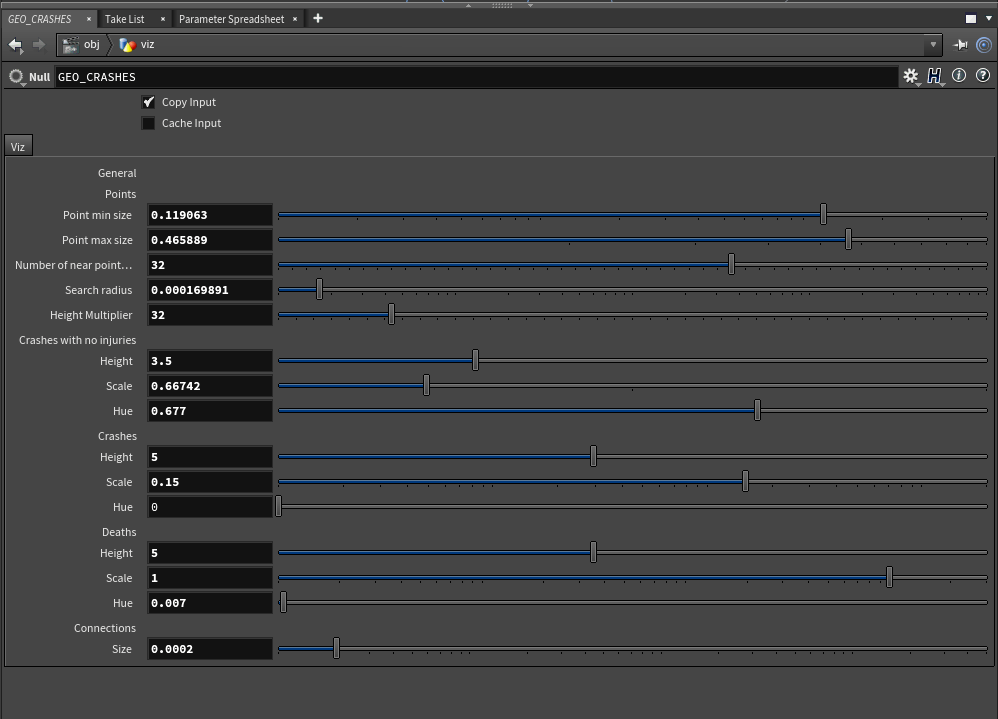The height and width of the screenshot is (719, 998).
Task: Select the Viz parameter tab
Action: pos(18,147)
